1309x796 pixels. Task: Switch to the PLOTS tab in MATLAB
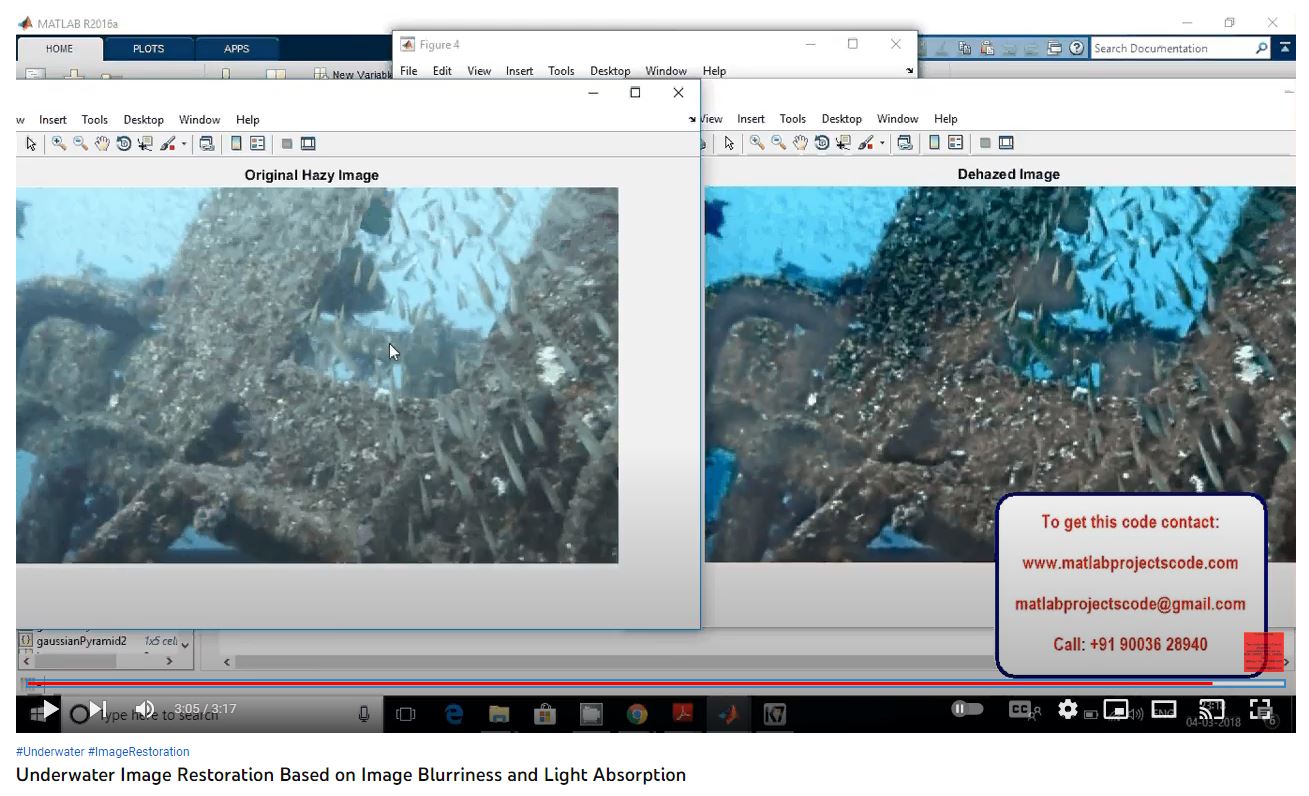click(x=148, y=49)
